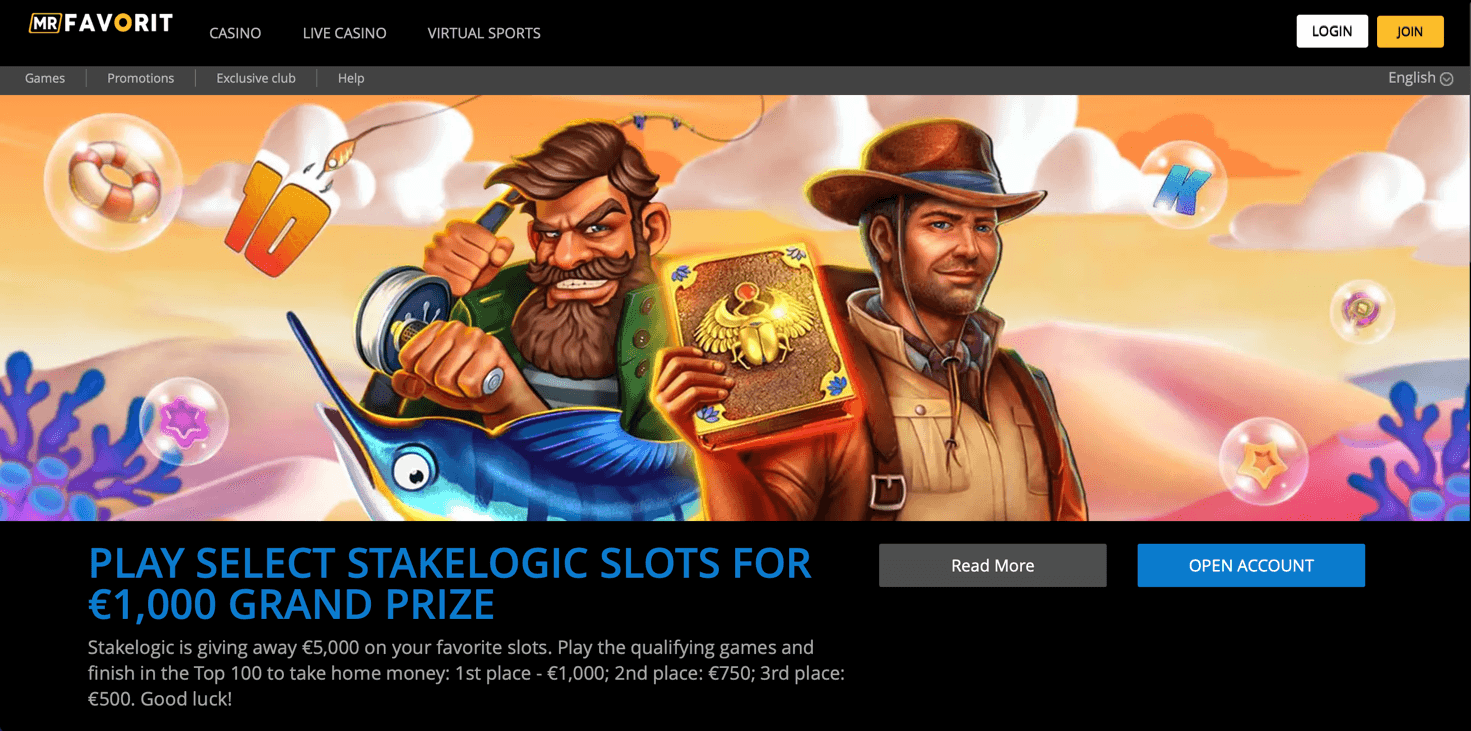Click the language chevron arrow icon

[1447, 79]
